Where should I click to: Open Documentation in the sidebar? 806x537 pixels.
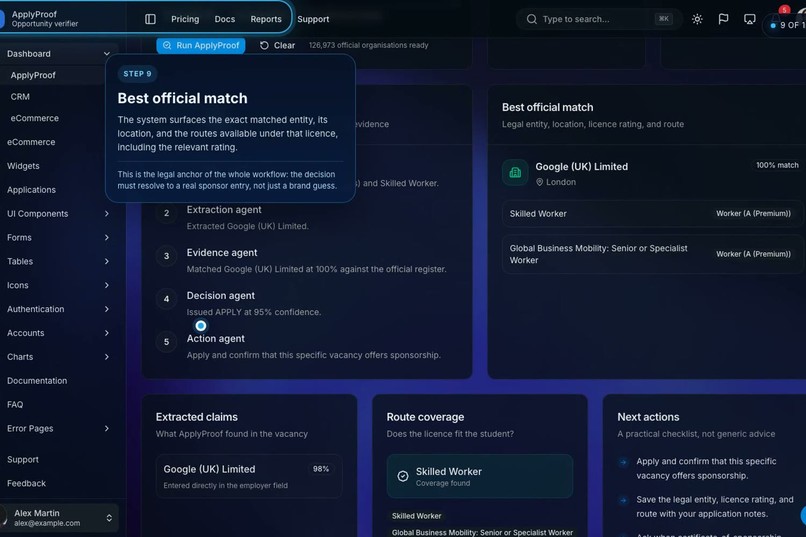(x=37, y=381)
